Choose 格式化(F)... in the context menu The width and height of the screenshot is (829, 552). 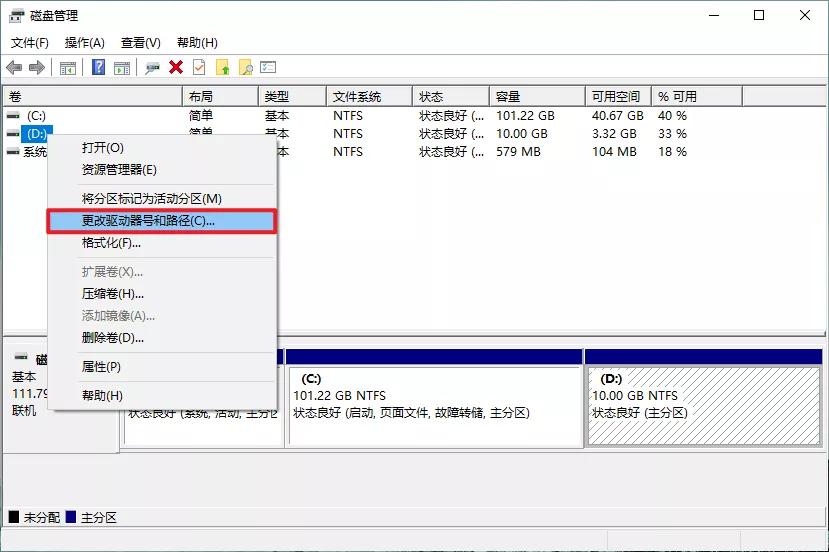(x=111, y=243)
